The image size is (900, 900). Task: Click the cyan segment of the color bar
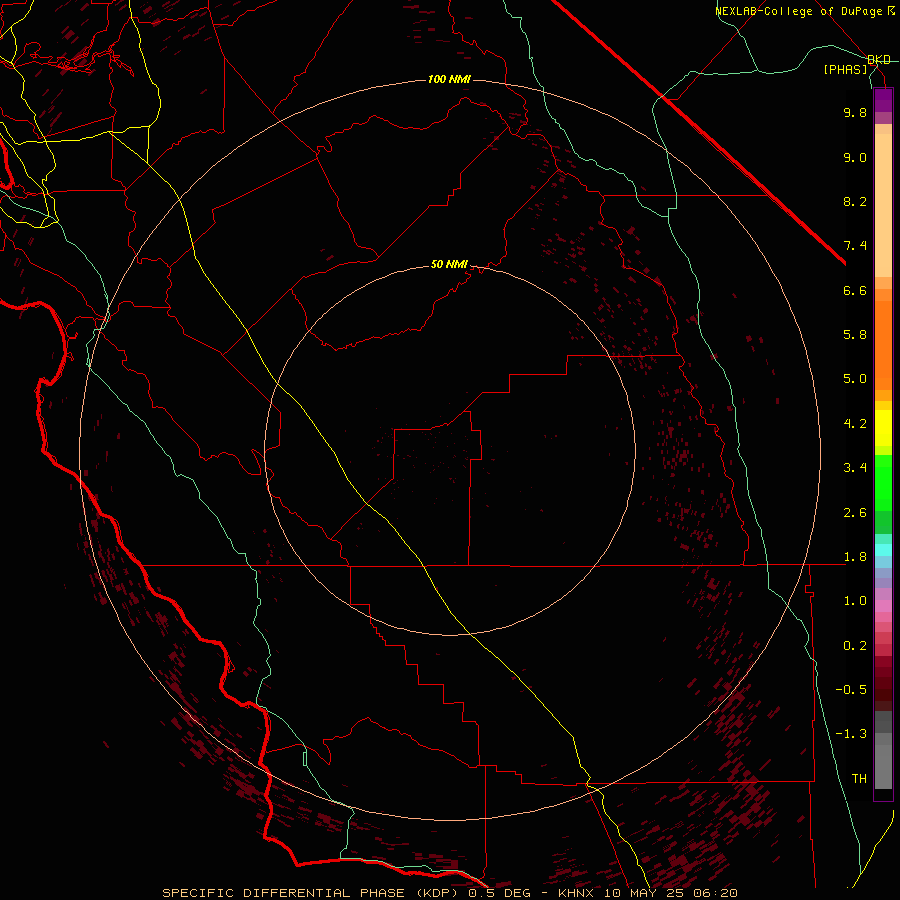pos(883,550)
